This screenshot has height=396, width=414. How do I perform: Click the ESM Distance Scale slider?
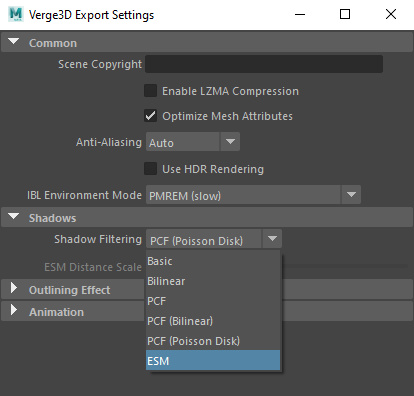pyautogui.click(x=345, y=266)
